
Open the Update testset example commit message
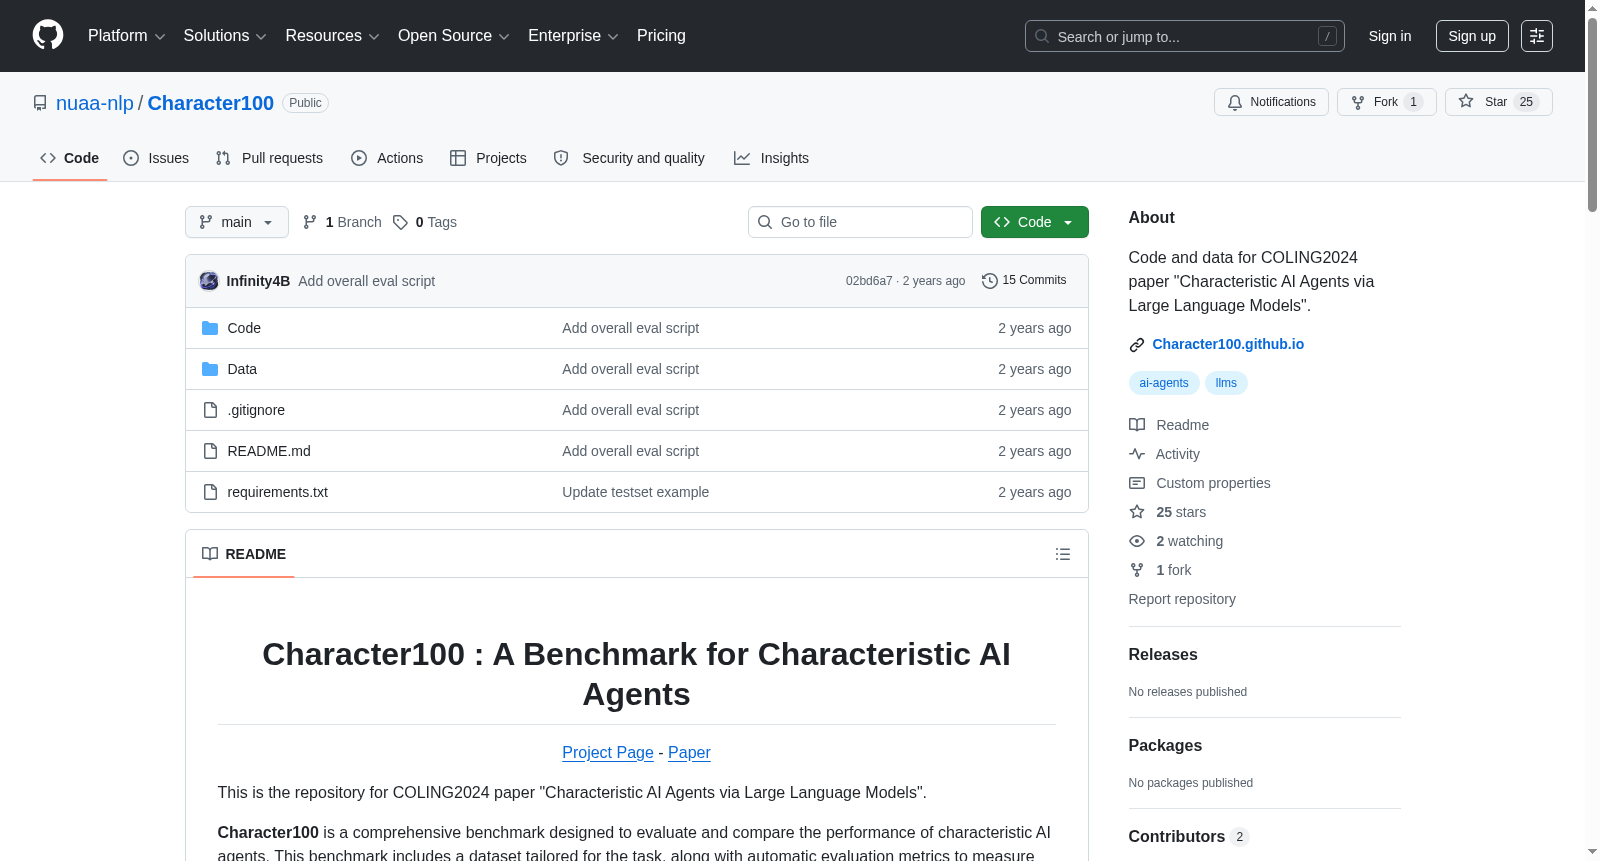pyautogui.click(x=635, y=492)
